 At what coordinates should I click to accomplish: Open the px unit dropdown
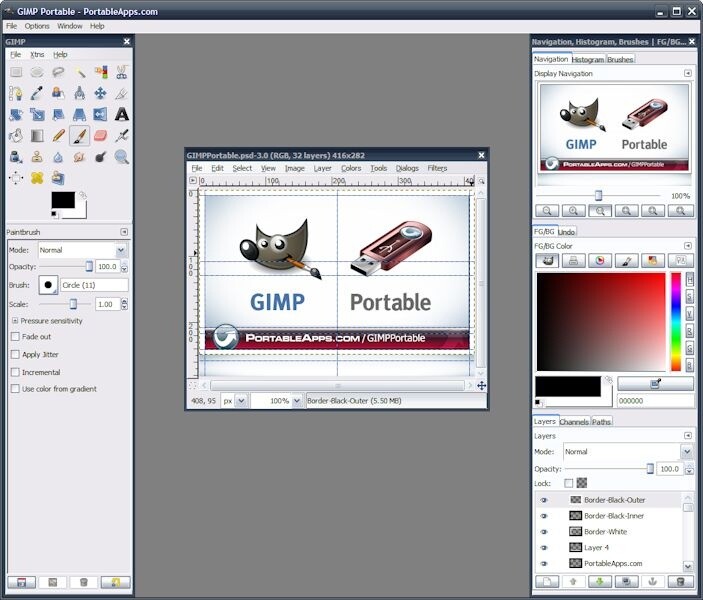point(241,401)
